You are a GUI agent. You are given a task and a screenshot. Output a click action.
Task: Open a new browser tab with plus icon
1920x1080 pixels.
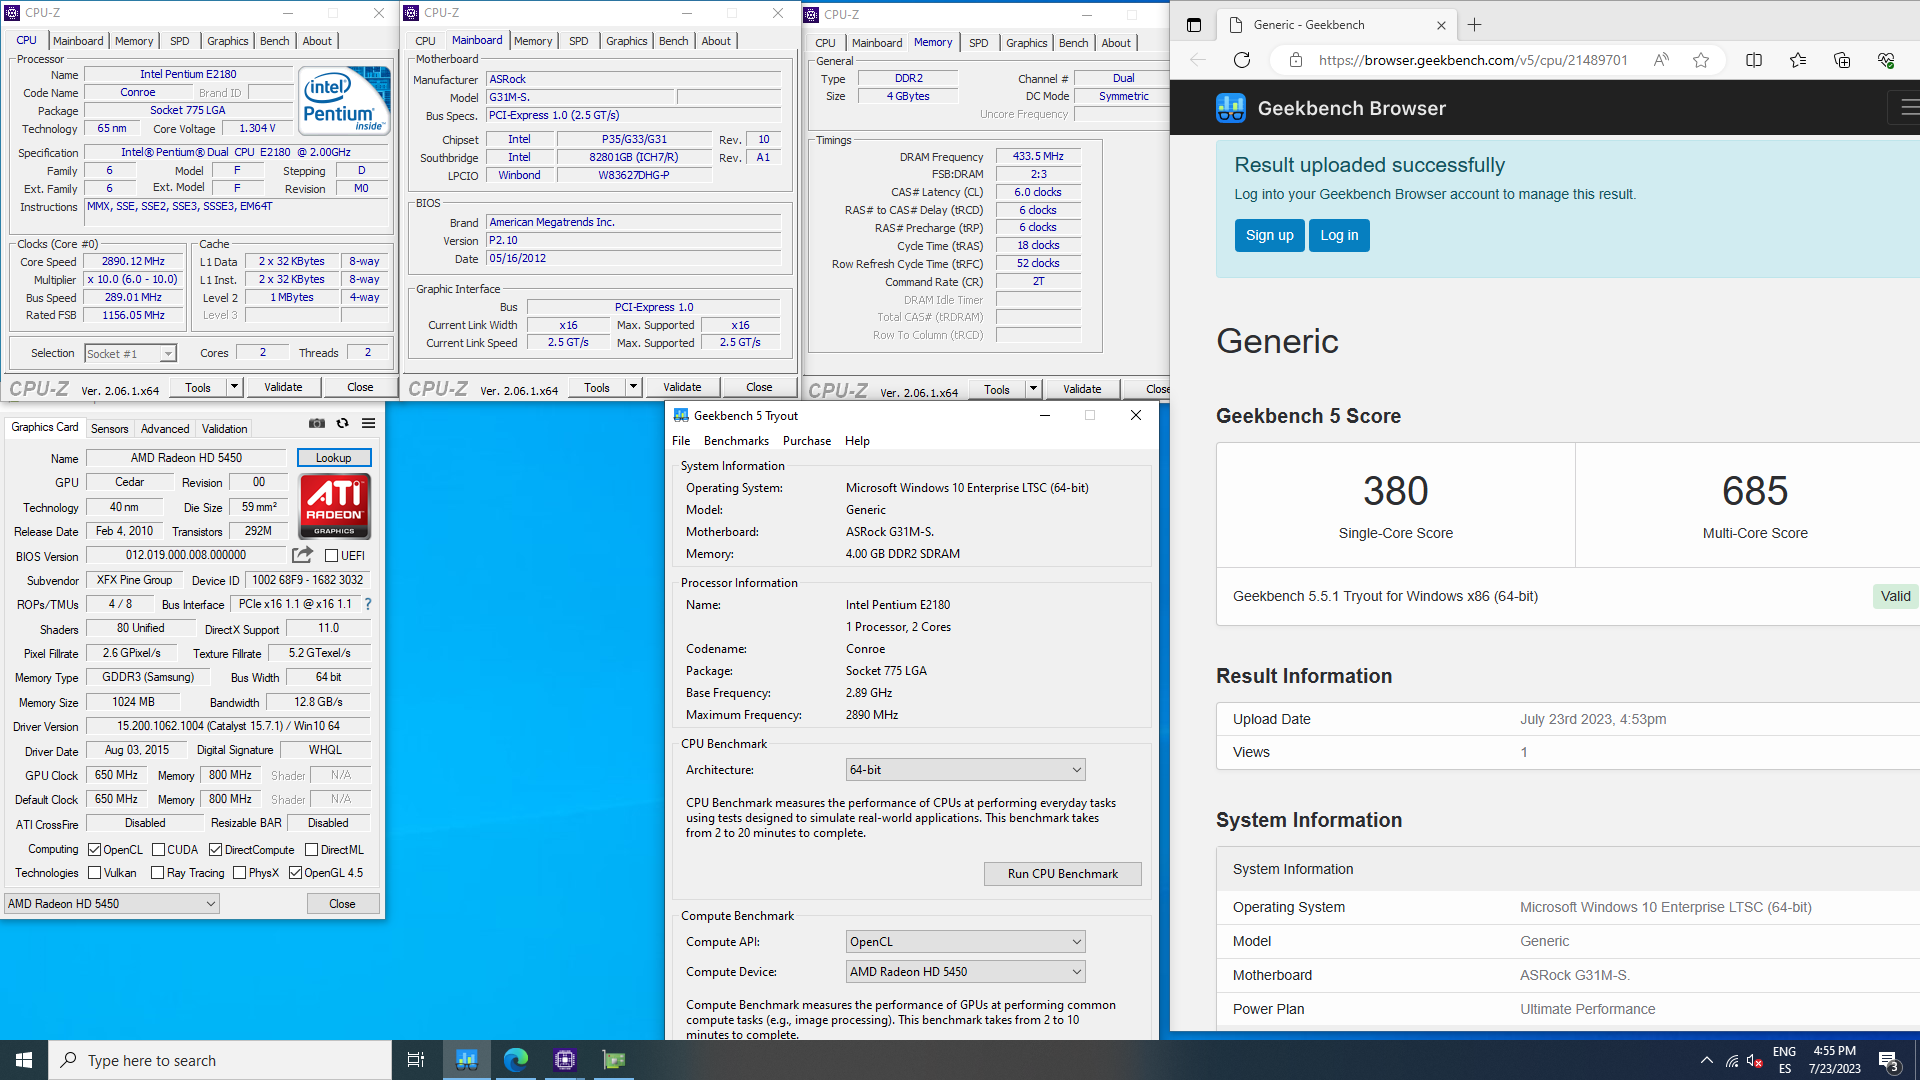[1475, 25]
